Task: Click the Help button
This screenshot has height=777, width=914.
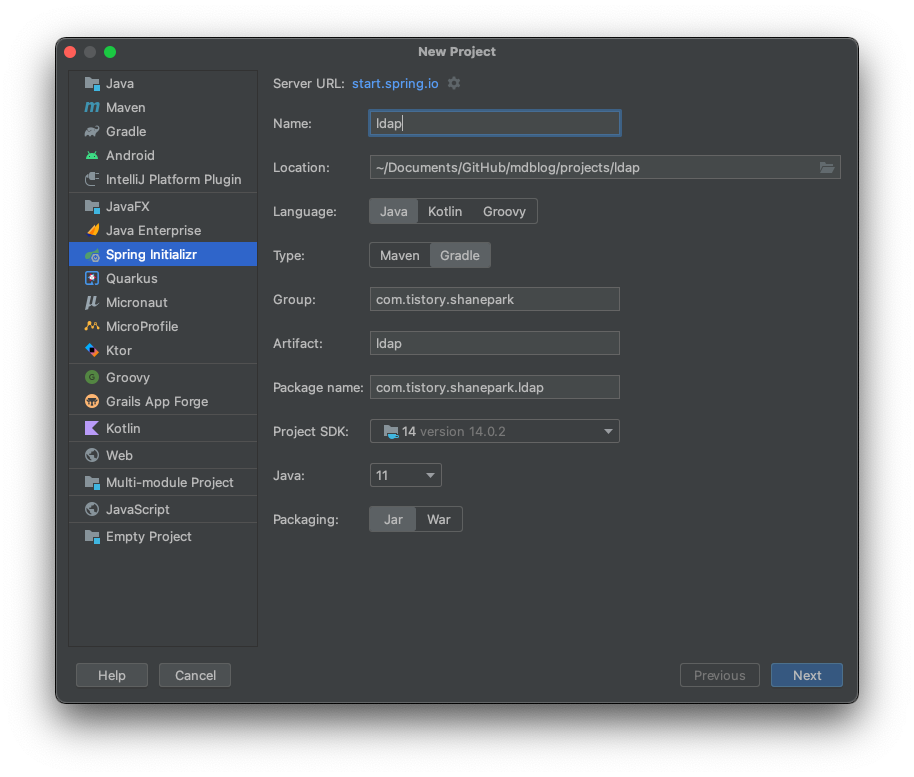Action: 111,675
